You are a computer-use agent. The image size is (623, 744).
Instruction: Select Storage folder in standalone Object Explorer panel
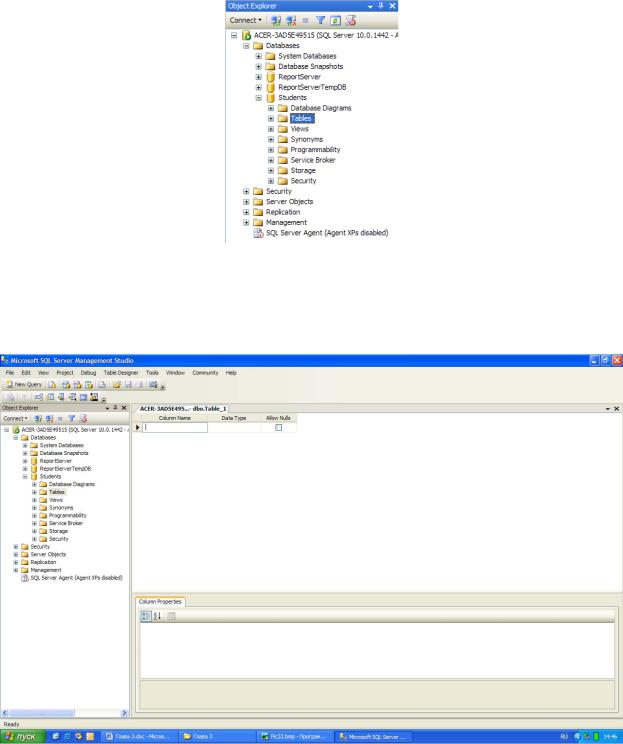pyautogui.click(x=303, y=170)
